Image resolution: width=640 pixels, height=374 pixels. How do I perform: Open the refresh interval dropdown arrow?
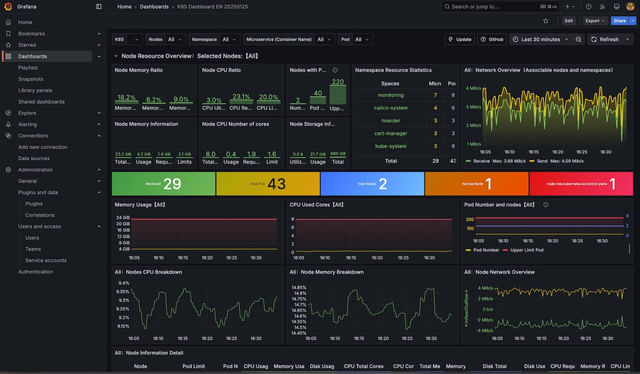click(628, 40)
